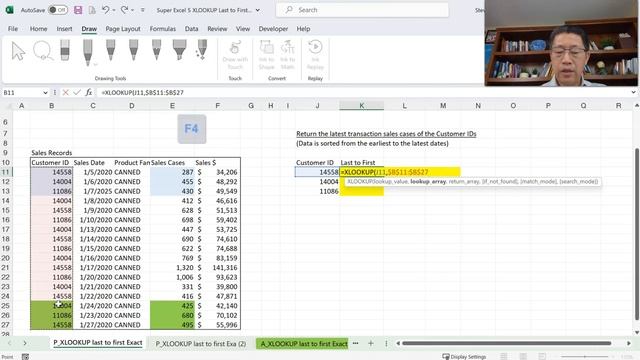Click inside the formula bar text

[142, 93]
